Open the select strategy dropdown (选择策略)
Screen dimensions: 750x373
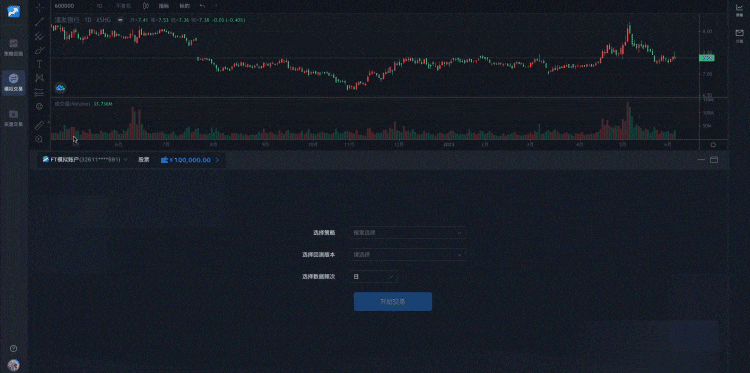click(408, 232)
